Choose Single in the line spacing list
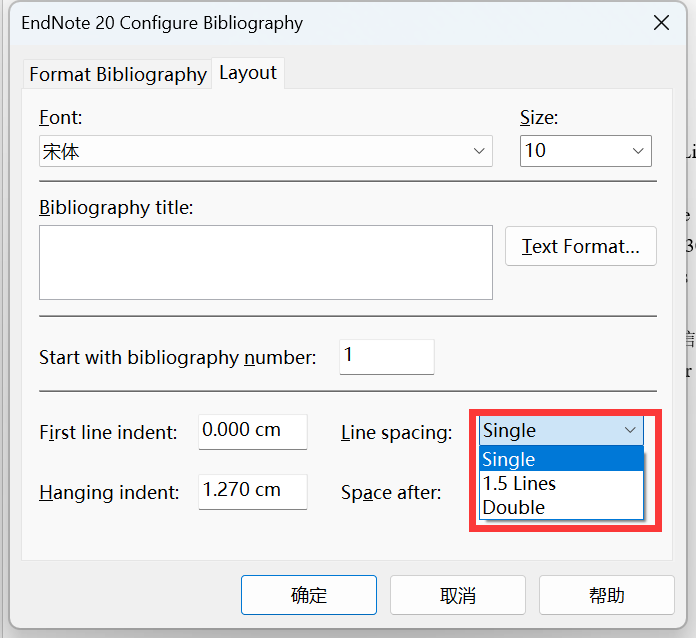696x638 pixels. [561, 459]
